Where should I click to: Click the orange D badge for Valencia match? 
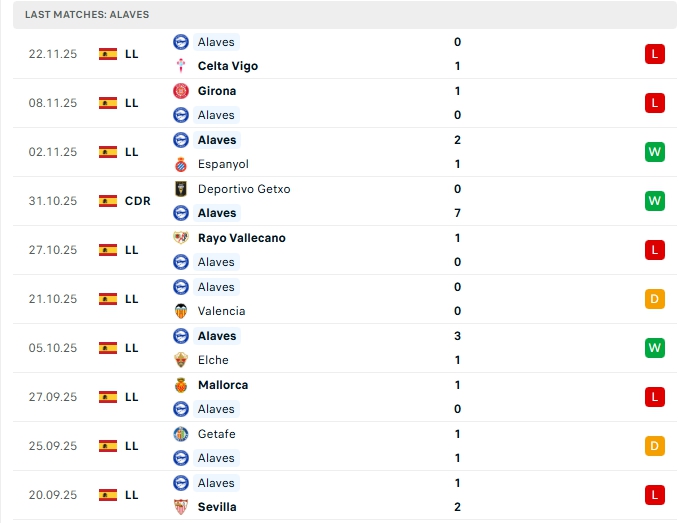coord(655,299)
